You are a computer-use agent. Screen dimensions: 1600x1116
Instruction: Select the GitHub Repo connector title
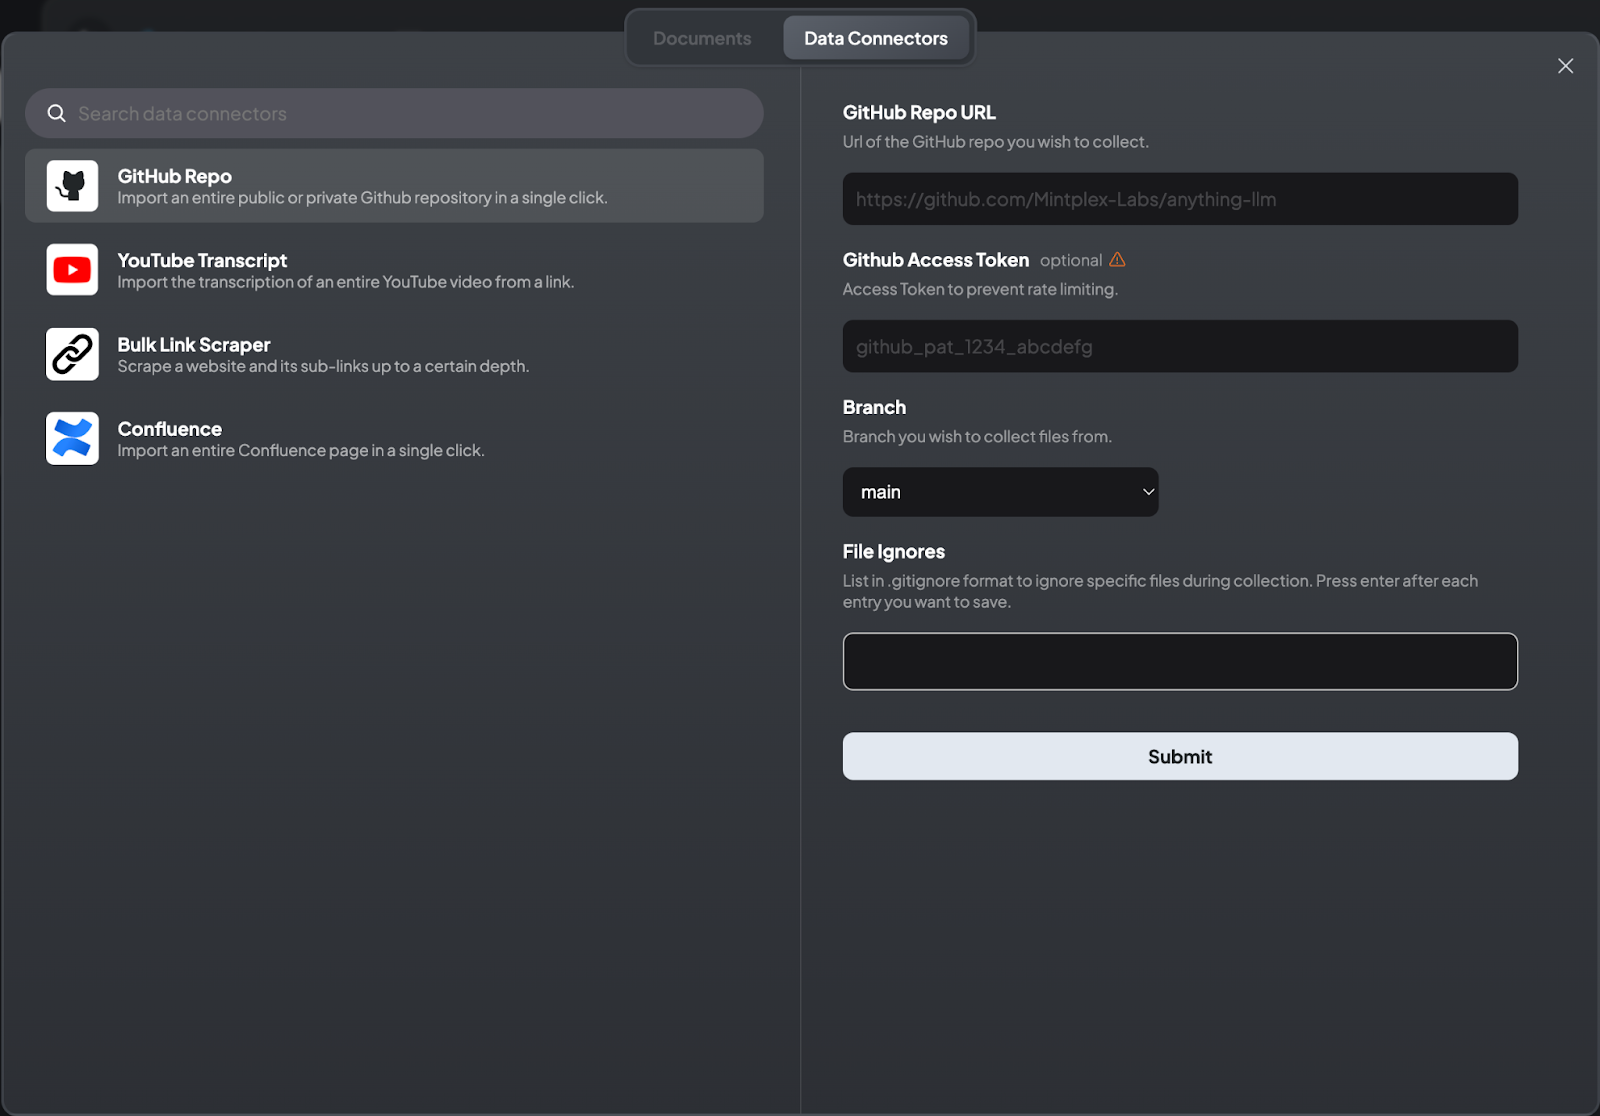(175, 176)
